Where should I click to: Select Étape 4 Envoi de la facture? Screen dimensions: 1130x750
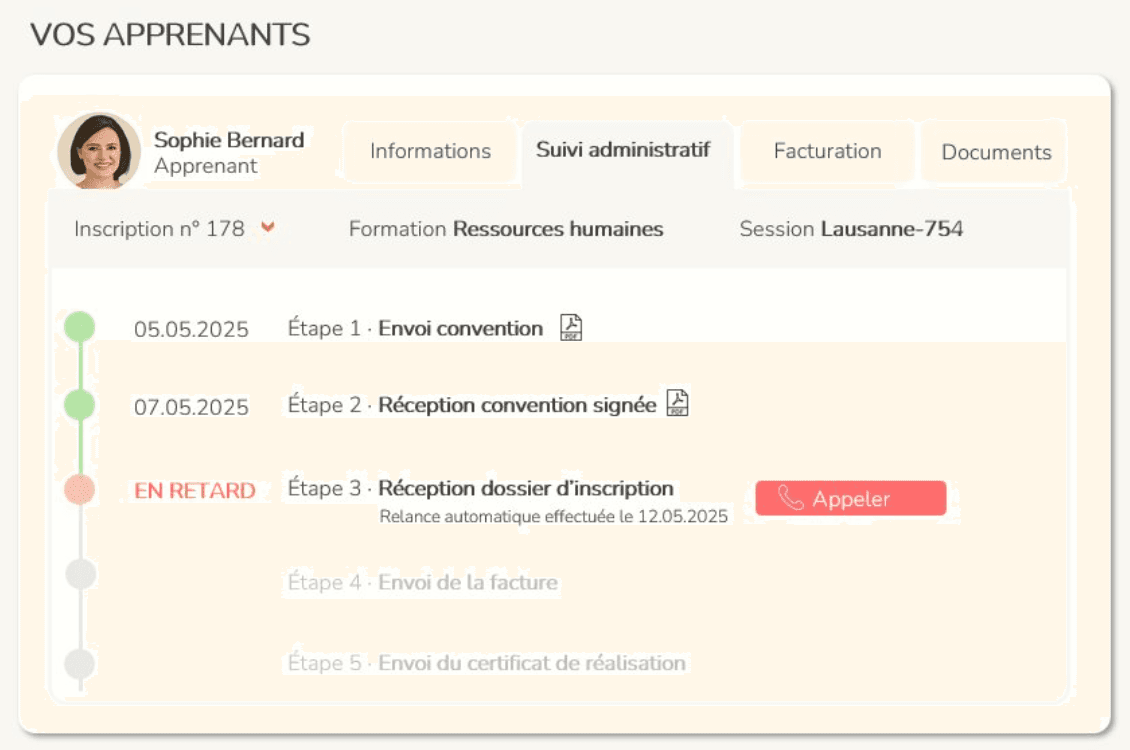click(422, 582)
